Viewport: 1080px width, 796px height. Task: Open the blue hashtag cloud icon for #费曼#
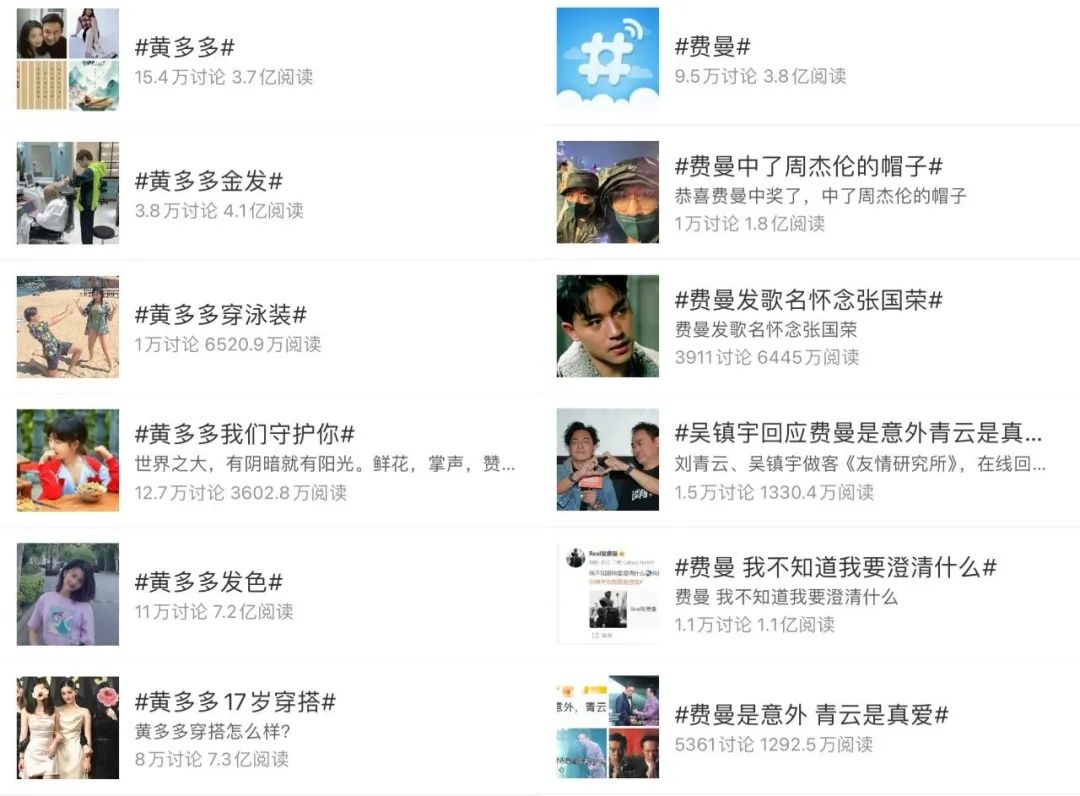click(608, 59)
